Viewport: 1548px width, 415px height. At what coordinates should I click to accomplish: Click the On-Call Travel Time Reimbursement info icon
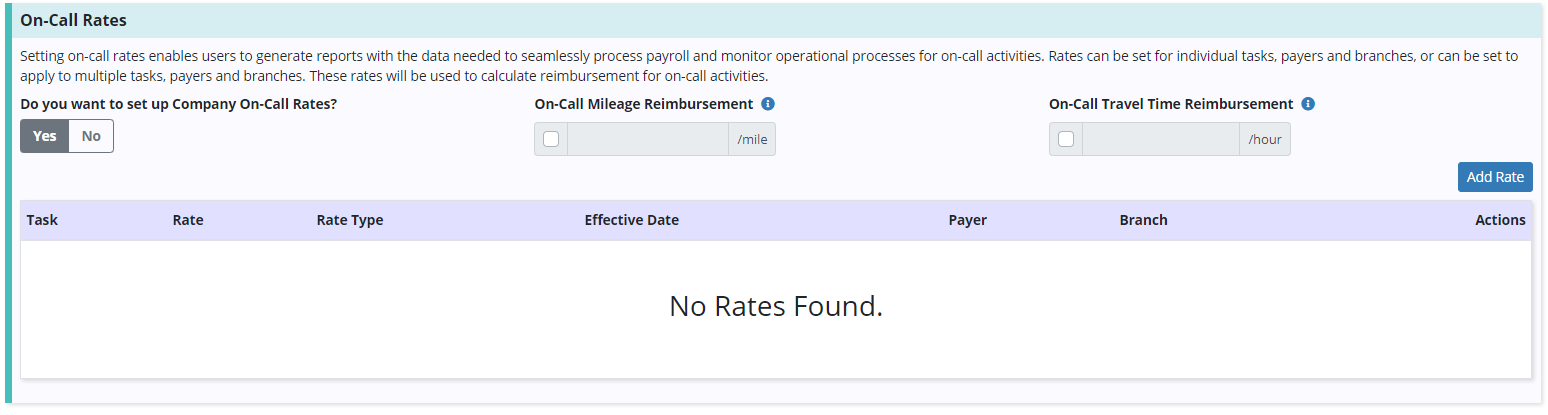coord(1308,104)
